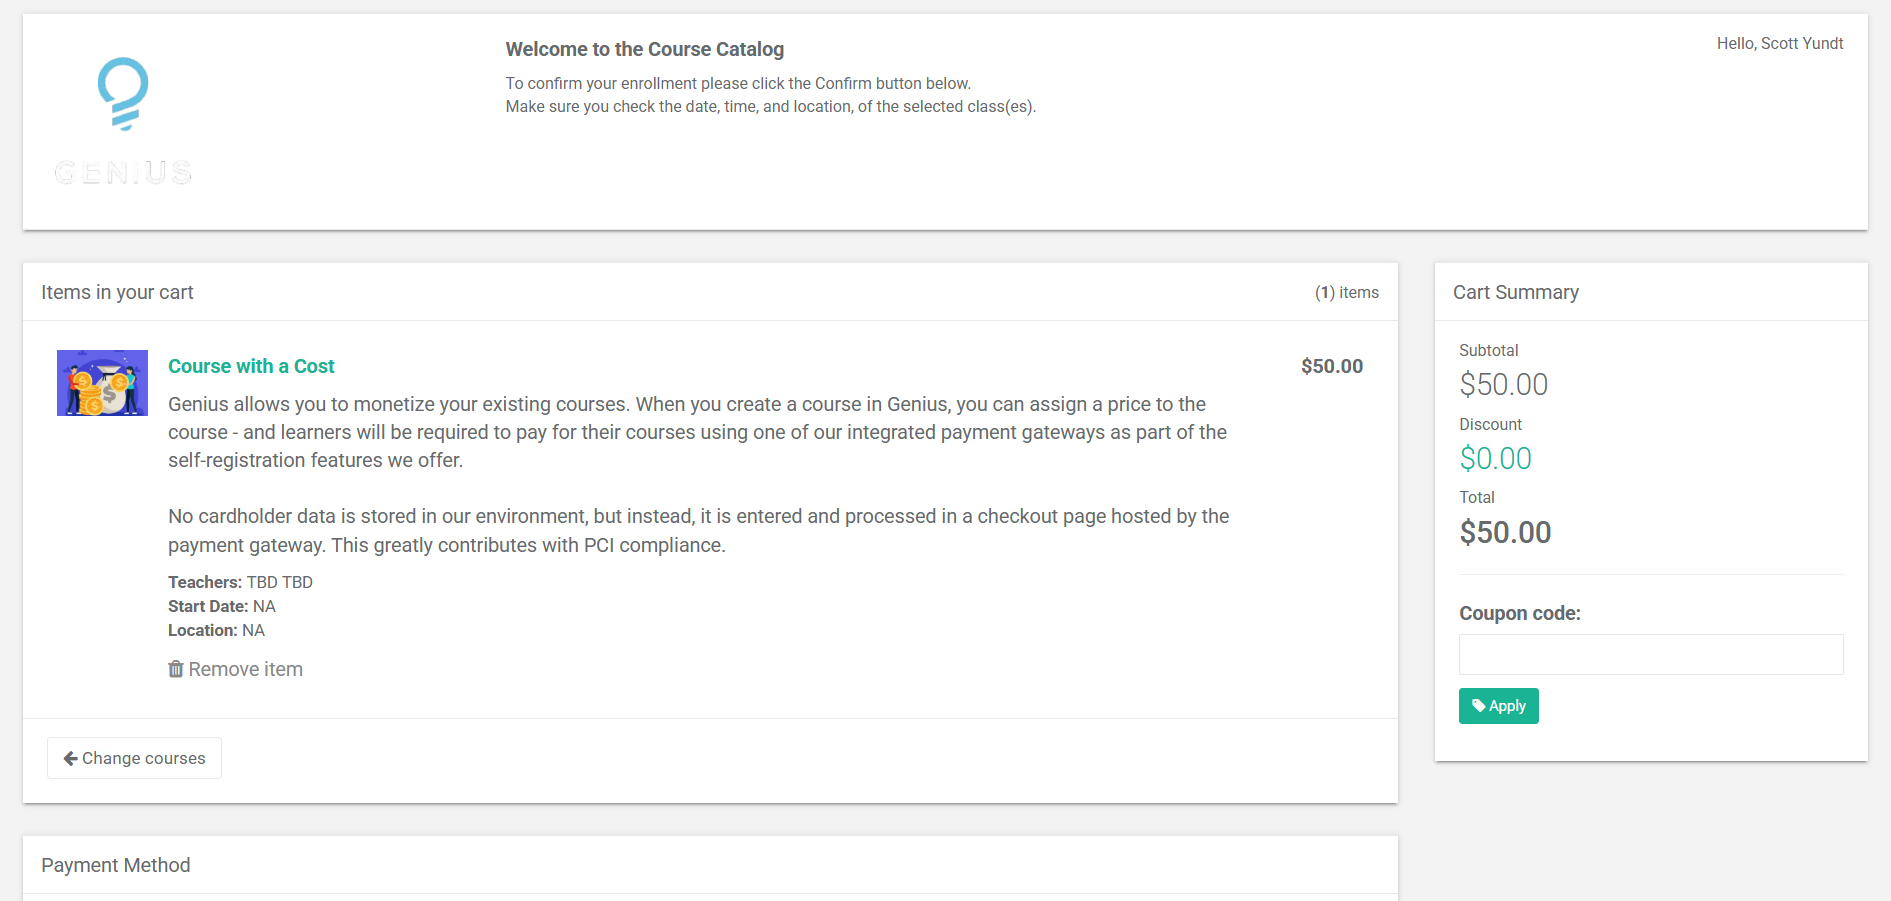Click the GENIUS wordmark under the logo

tap(123, 173)
